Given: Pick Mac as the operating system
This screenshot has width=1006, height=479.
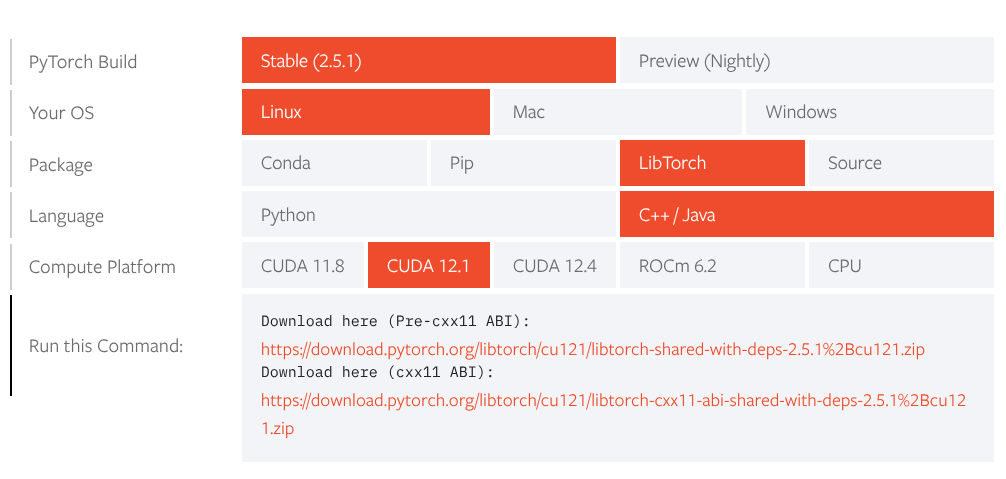Looking at the screenshot, I should 618,112.
